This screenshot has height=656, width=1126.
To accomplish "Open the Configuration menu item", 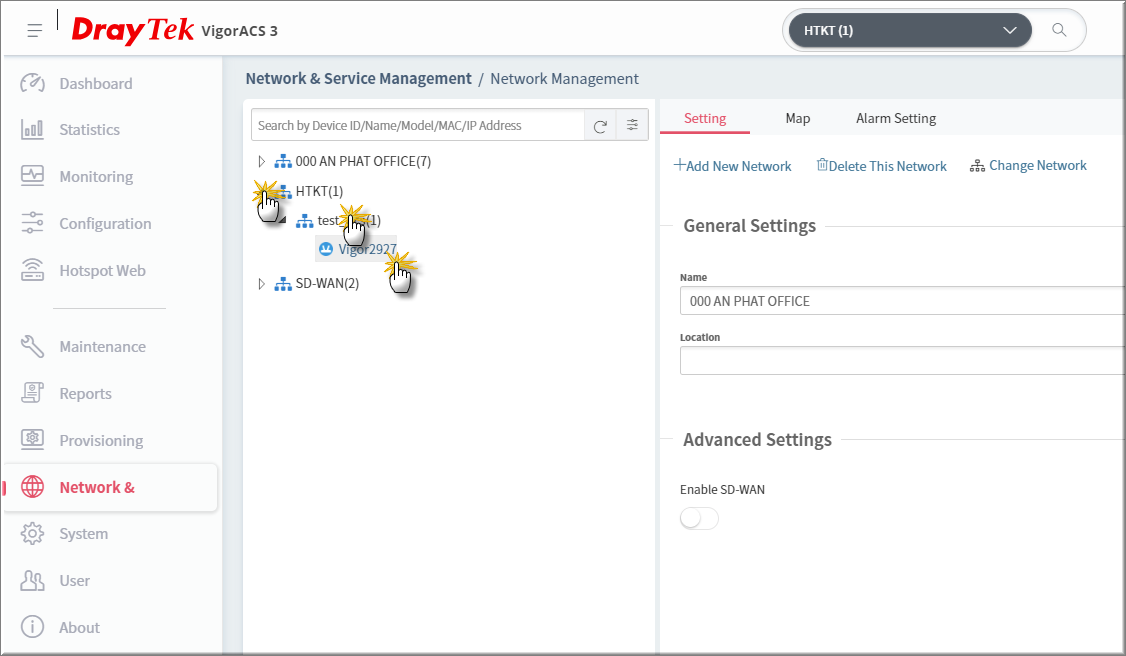I will point(105,224).
